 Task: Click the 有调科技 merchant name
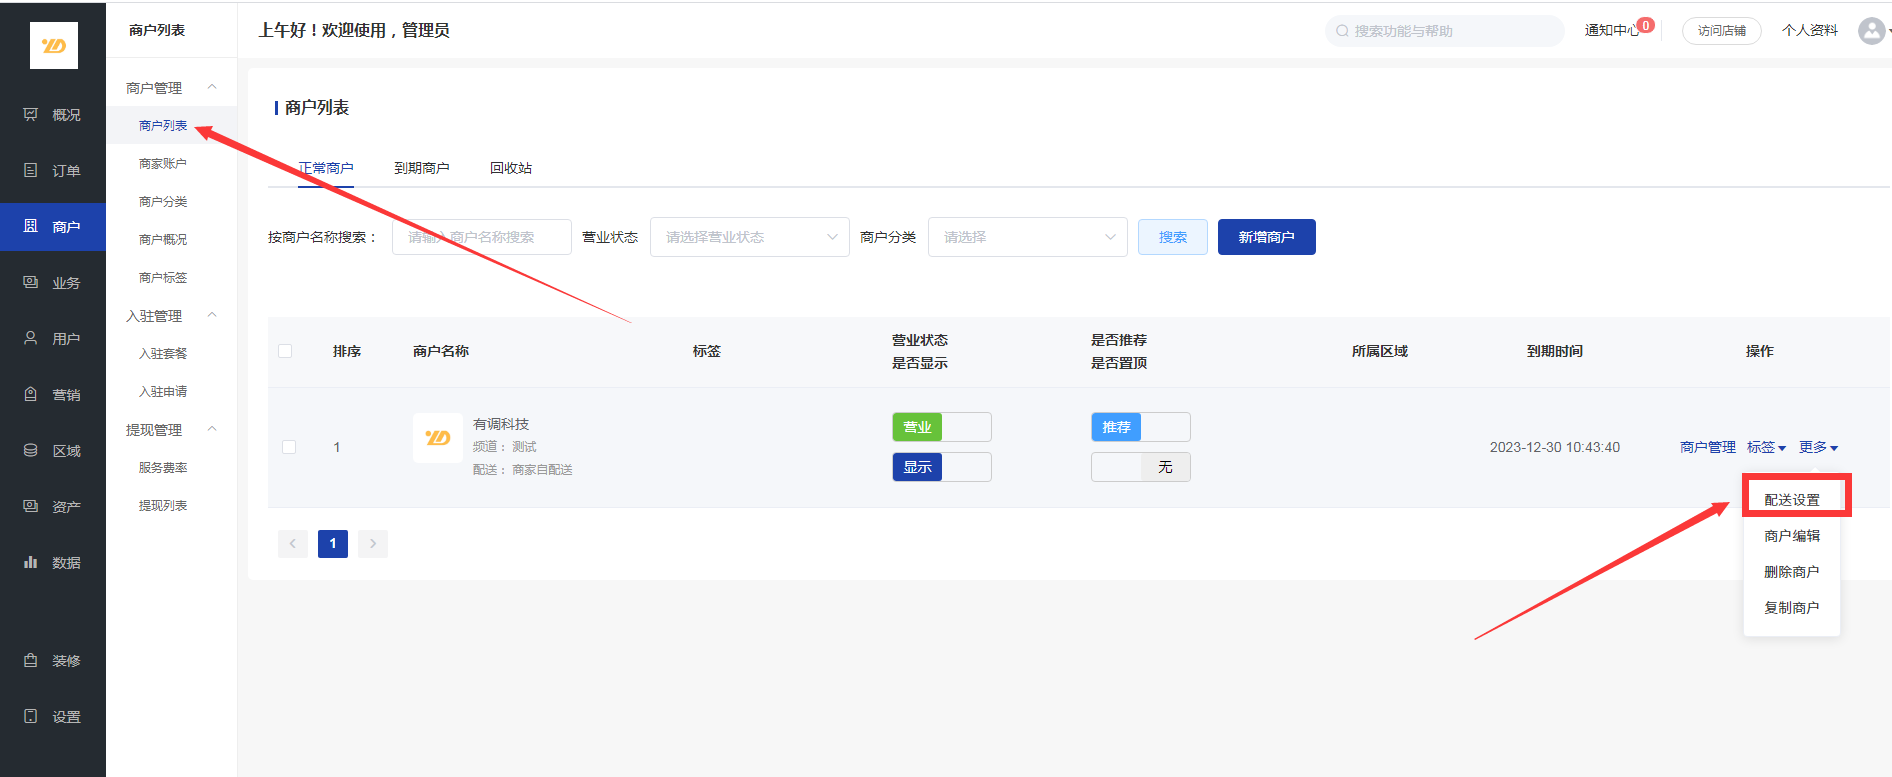click(501, 424)
